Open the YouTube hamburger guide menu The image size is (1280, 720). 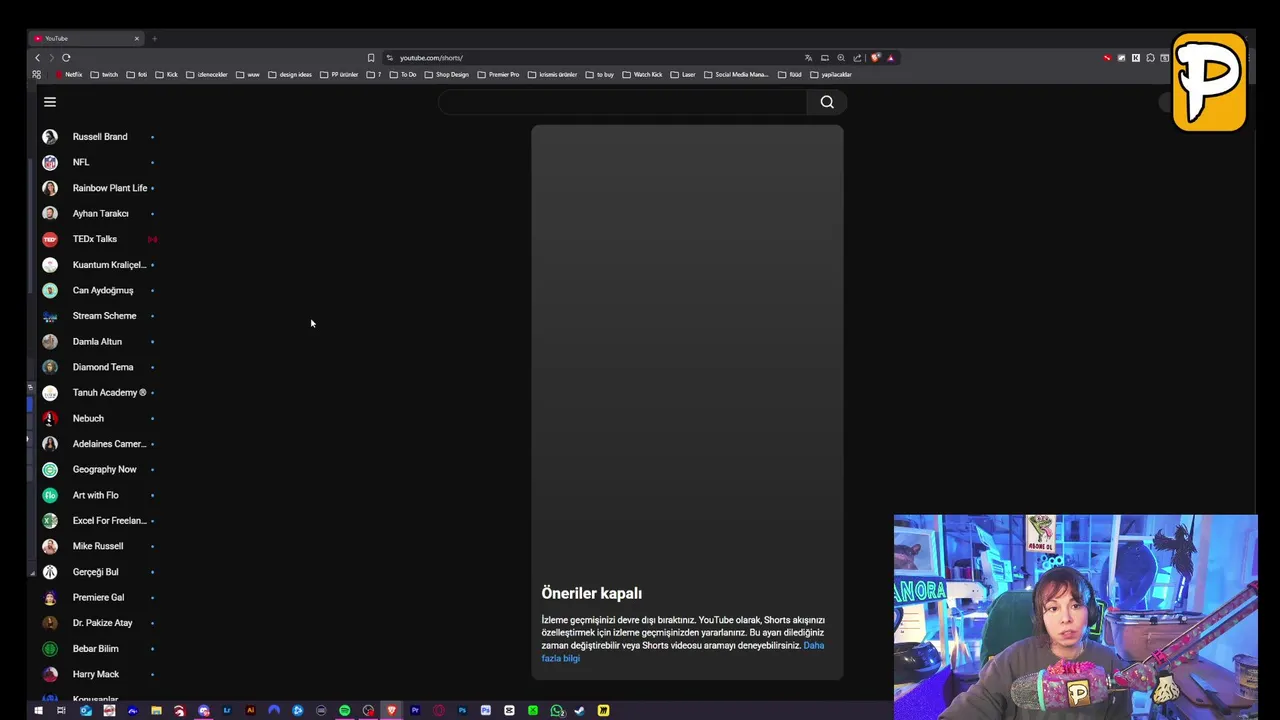coord(50,102)
